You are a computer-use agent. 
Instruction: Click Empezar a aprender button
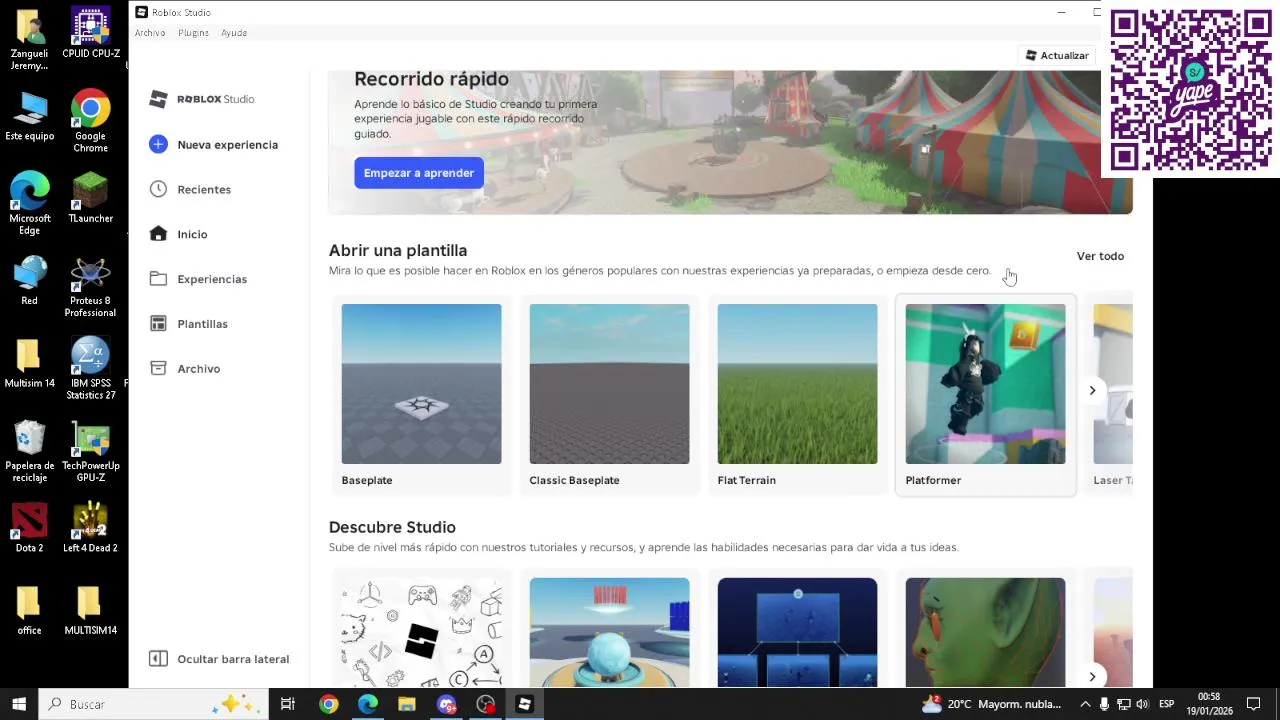[419, 173]
